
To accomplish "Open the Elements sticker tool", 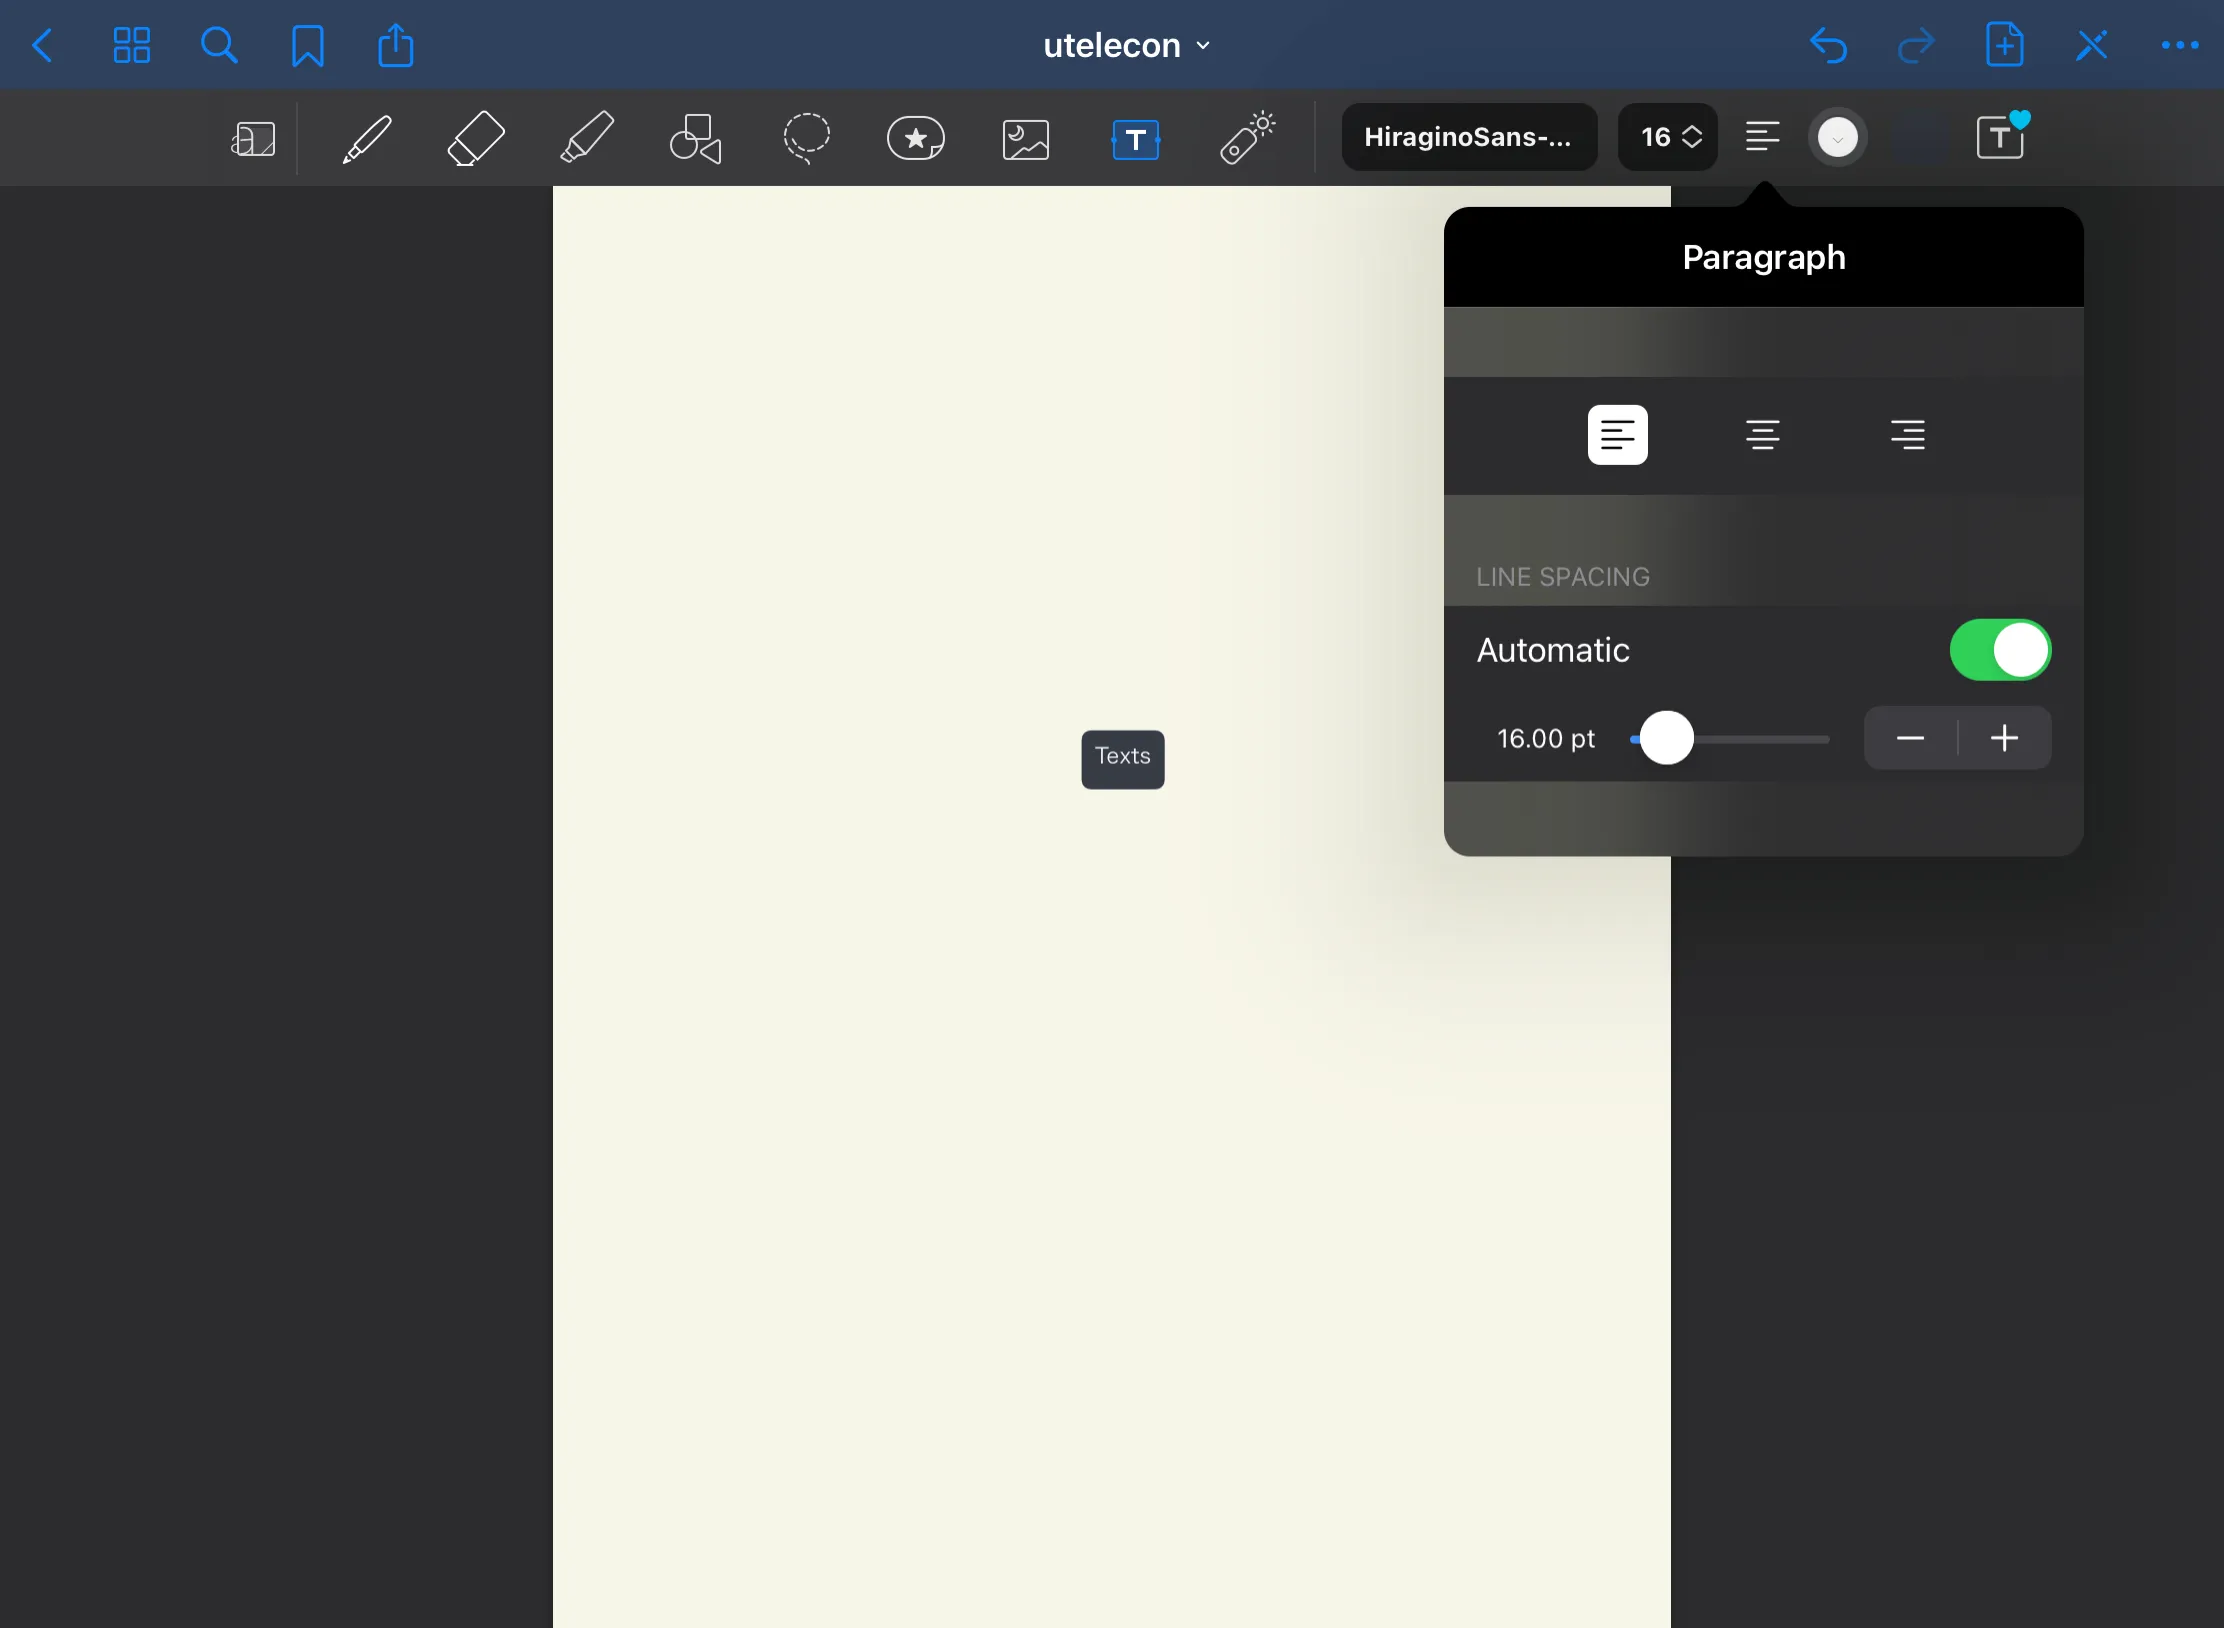I will [x=915, y=138].
